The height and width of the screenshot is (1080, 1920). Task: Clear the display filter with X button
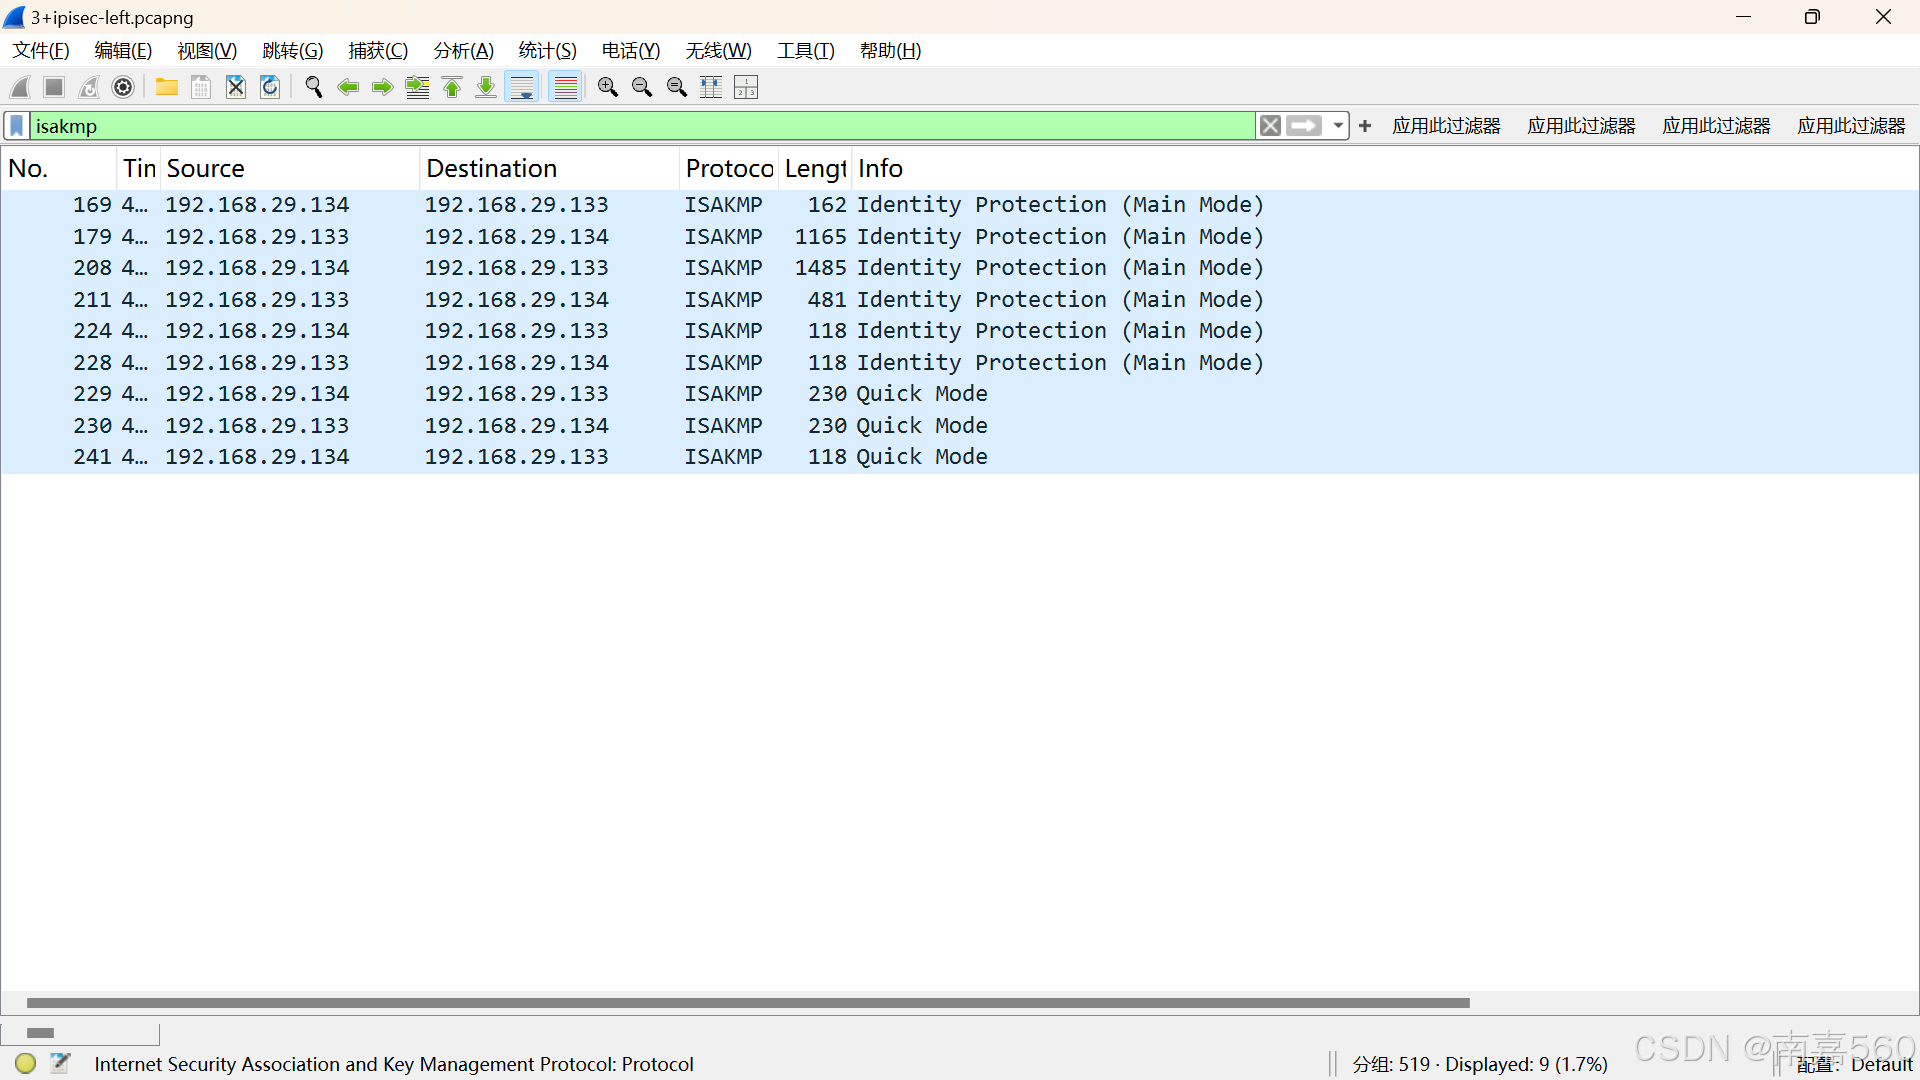1270,126
